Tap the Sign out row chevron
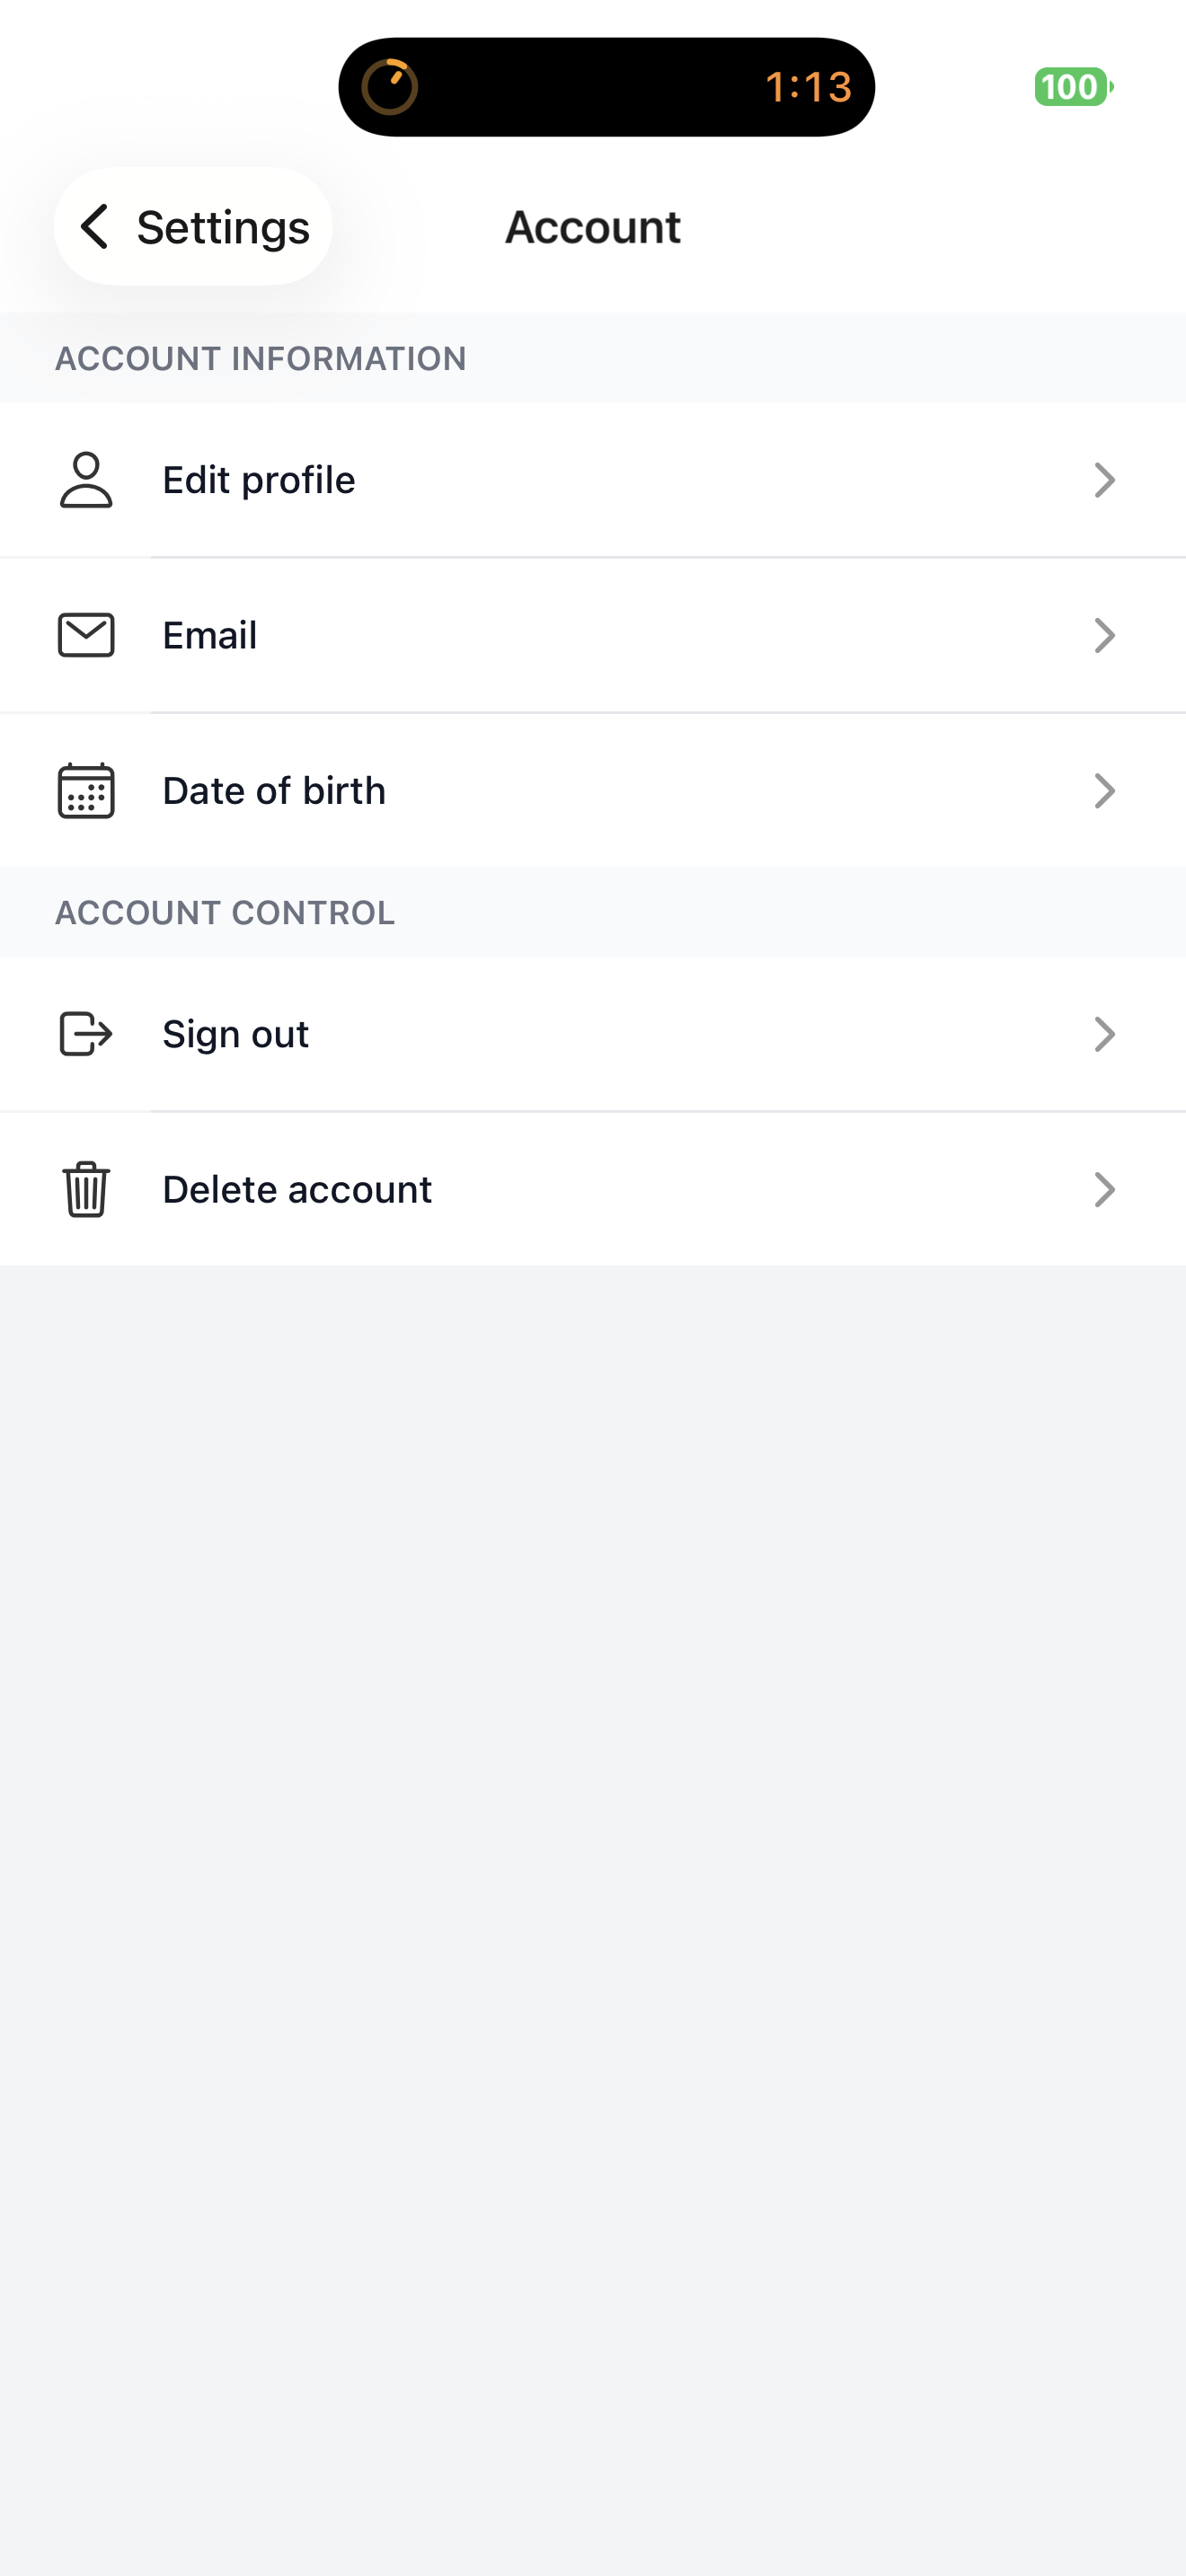This screenshot has height=2576, width=1186. 1104,1034
